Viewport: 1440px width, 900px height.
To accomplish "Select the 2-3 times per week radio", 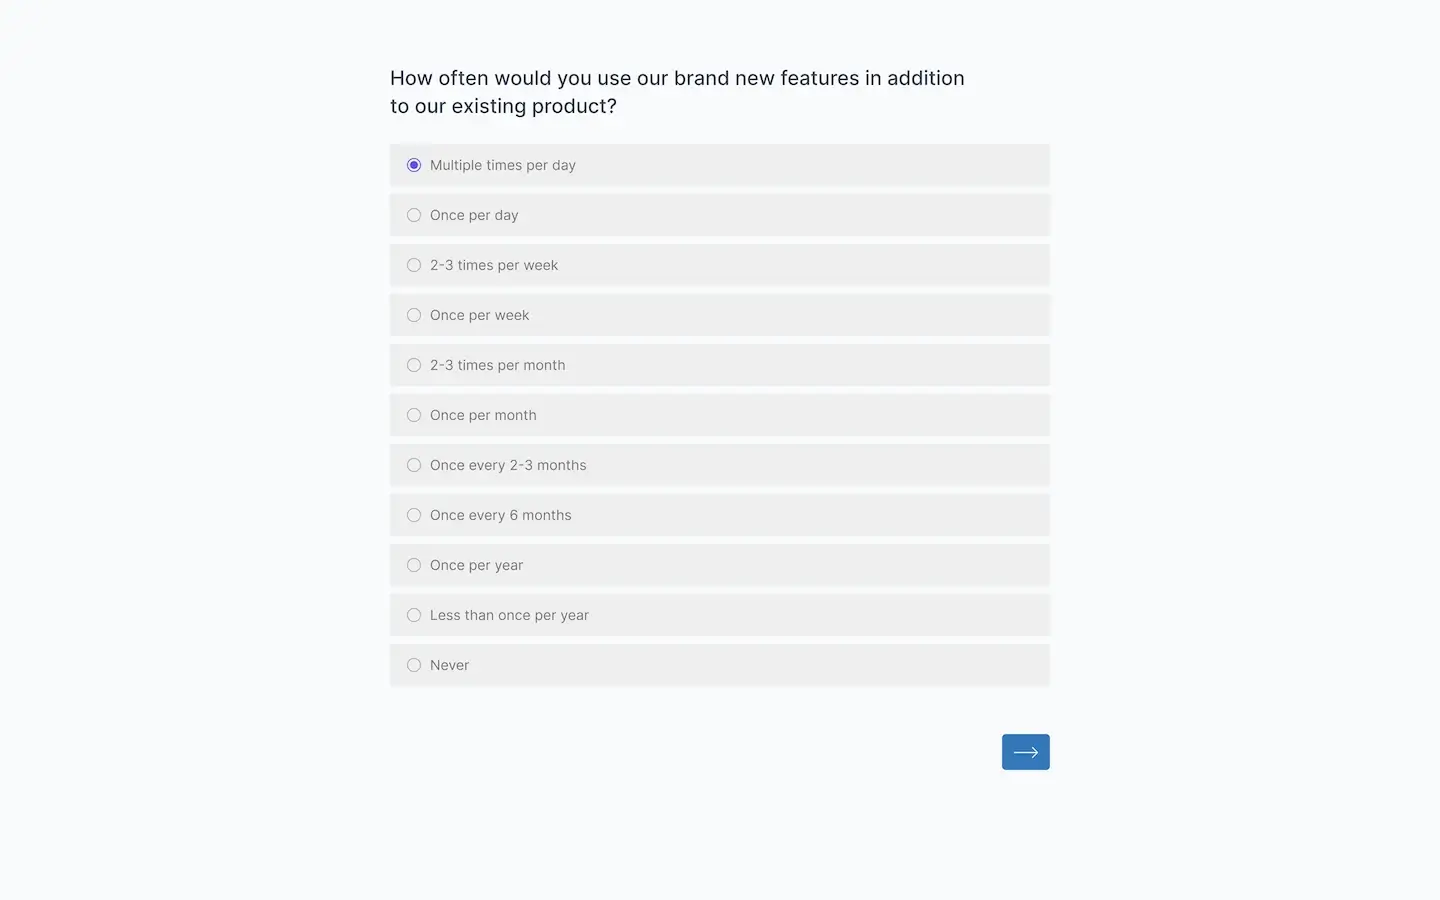I will (414, 265).
